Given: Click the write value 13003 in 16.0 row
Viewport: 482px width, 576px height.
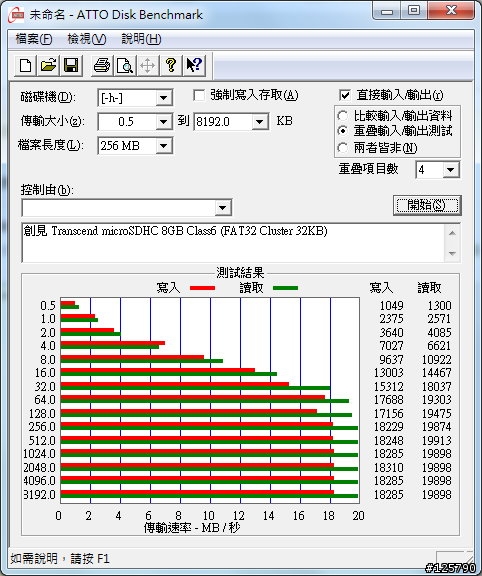Looking at the screenshot, I should (389, 373).
